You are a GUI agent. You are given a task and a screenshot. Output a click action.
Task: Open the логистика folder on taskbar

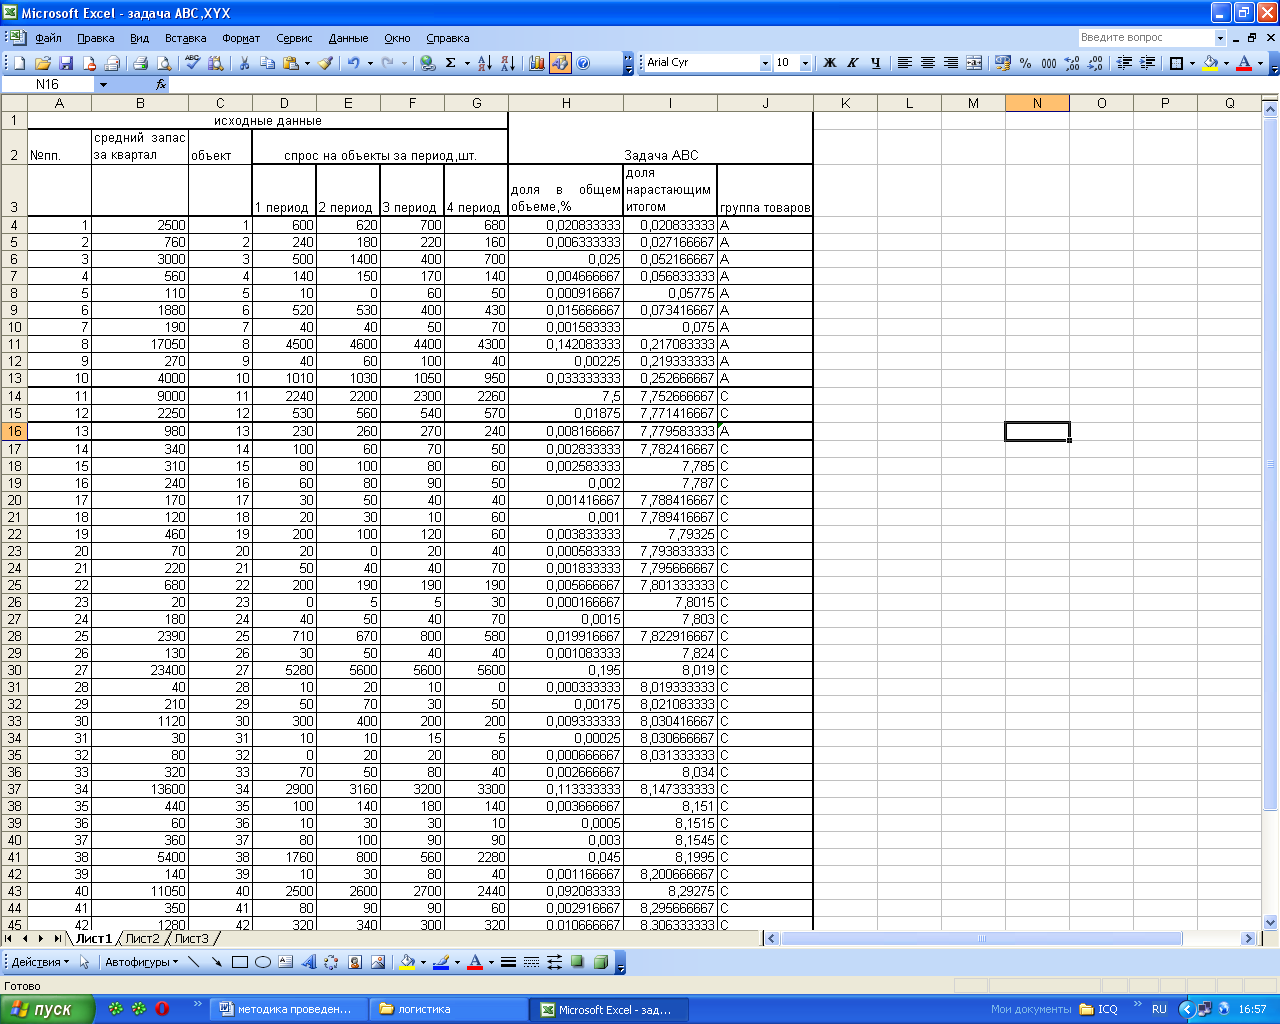click(x=448, y=1009)
